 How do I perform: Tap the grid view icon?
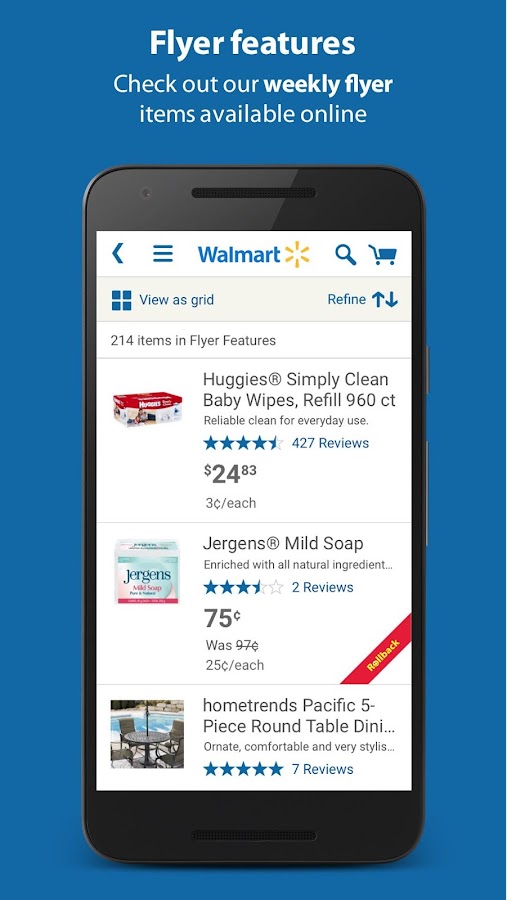coord(121,300)
